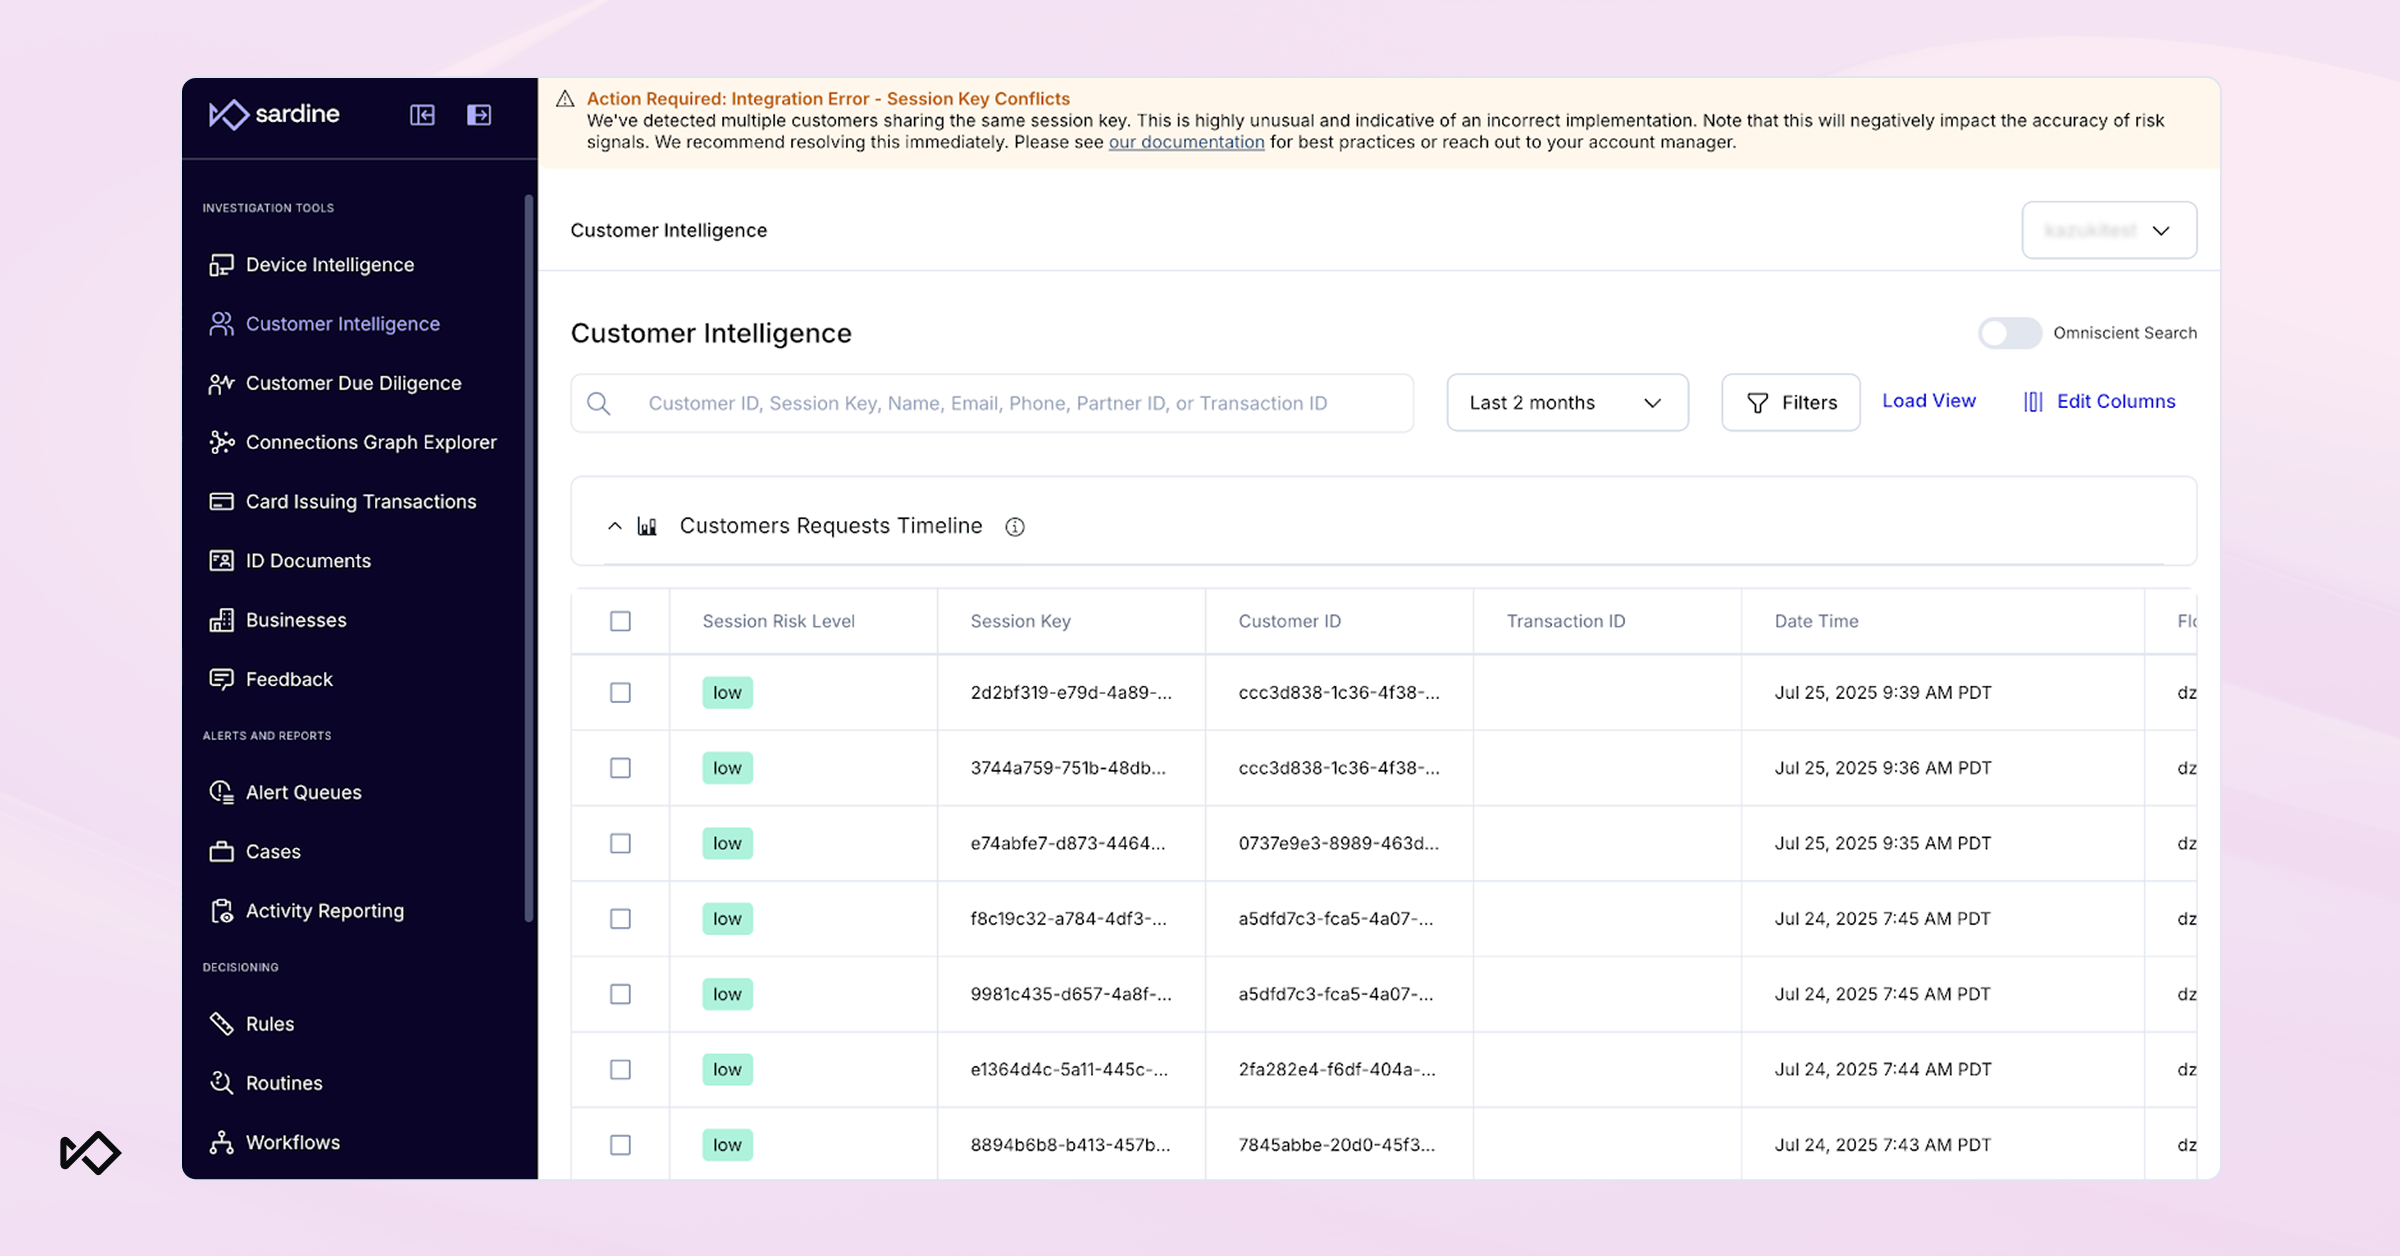Open the account selector dropdown at top right
Screen dimensions: 2400x1256
click(x=2109, y=230)
